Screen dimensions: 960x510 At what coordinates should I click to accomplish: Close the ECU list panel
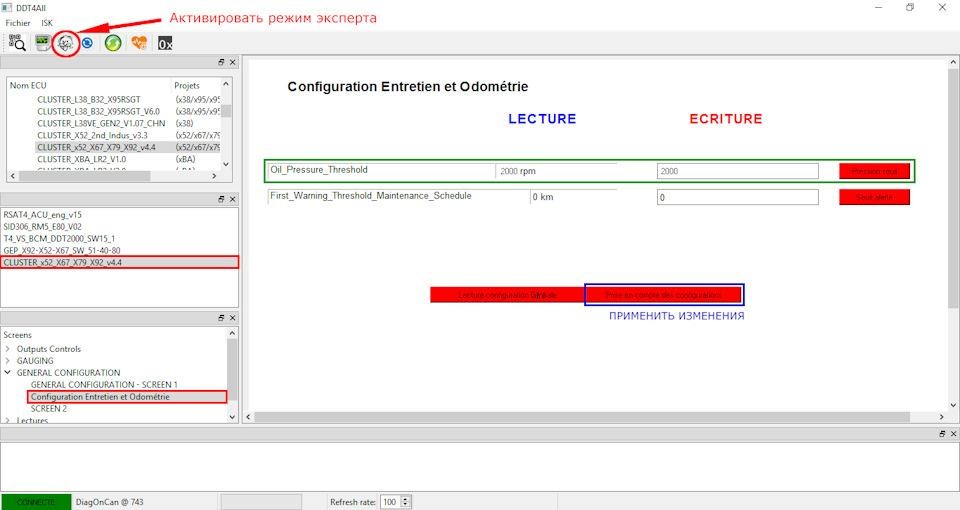coord(233,62)
